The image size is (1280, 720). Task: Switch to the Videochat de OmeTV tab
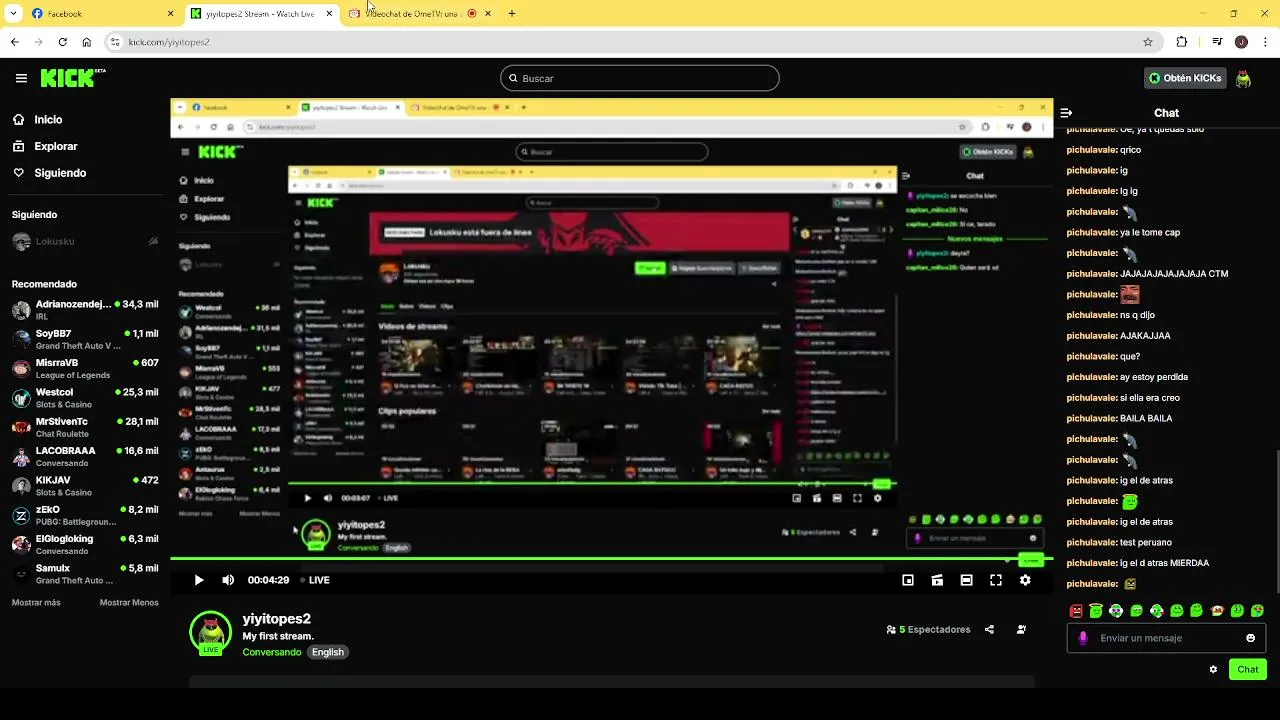coord(421,14)
